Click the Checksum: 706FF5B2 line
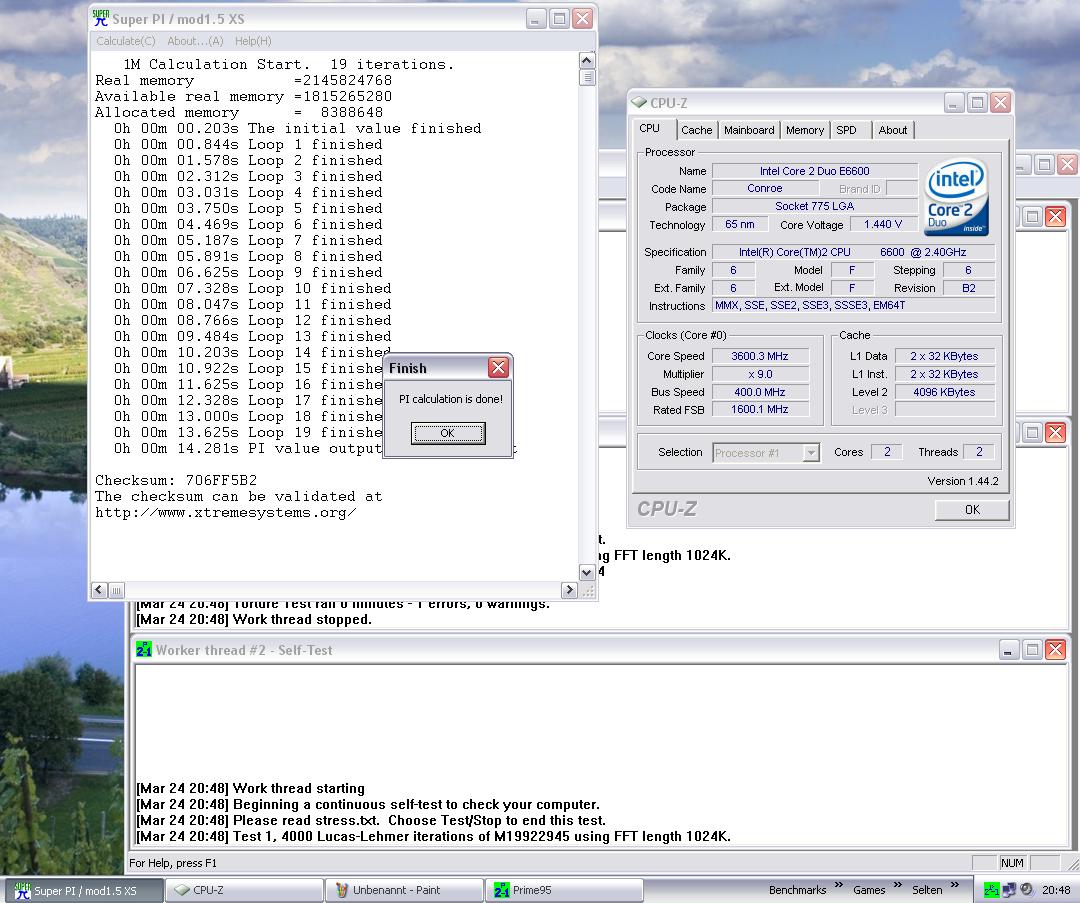The height and width of the screenshot is (903, 1080). click(x=176, y=480)
